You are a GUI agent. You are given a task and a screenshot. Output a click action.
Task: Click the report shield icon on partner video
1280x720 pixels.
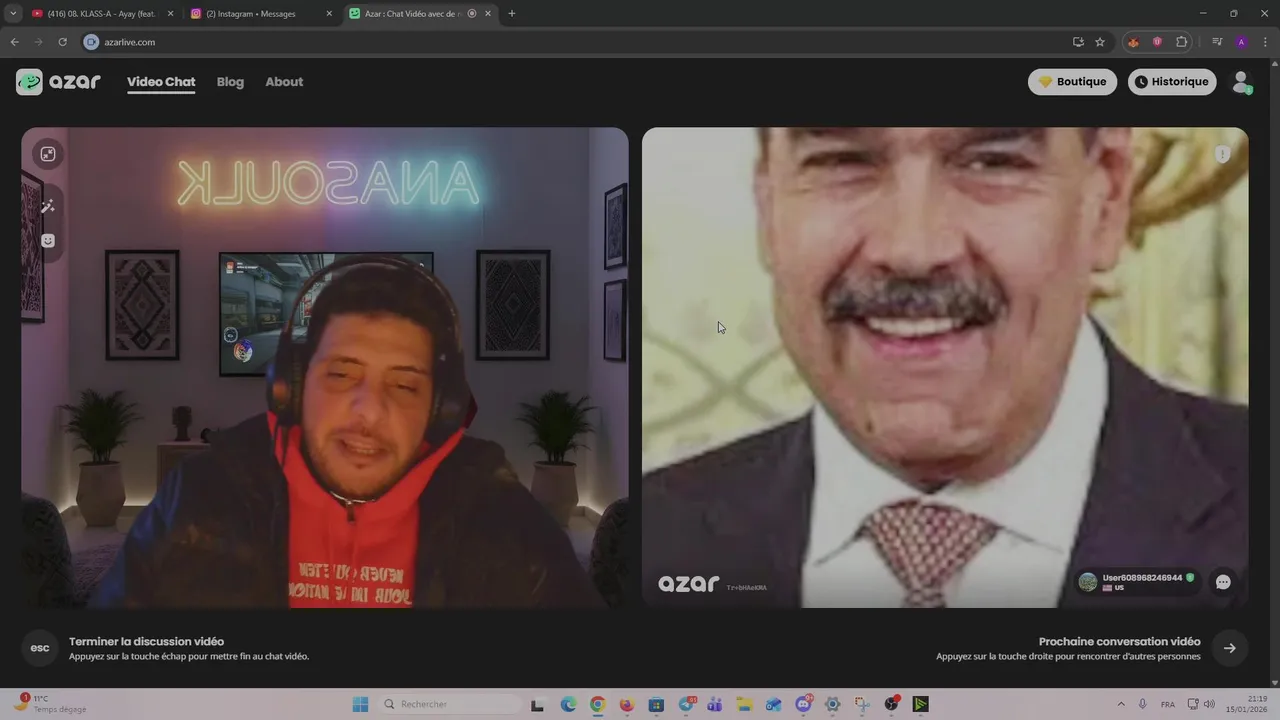click(x=1222, y=154)
